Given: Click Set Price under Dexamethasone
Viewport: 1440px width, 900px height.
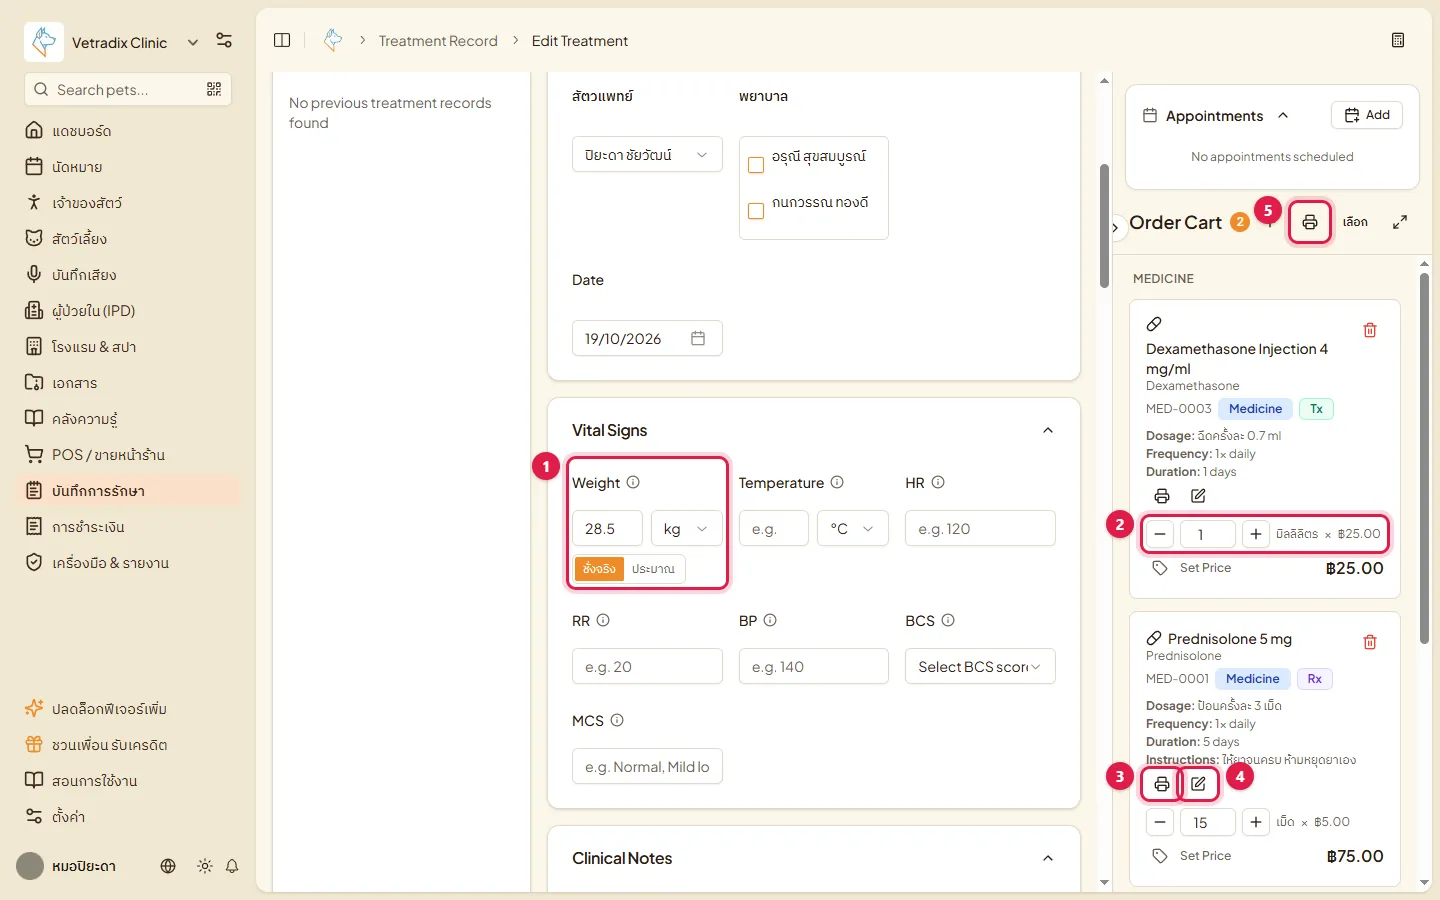Looking at the screenshot, I should point(1205,568).
